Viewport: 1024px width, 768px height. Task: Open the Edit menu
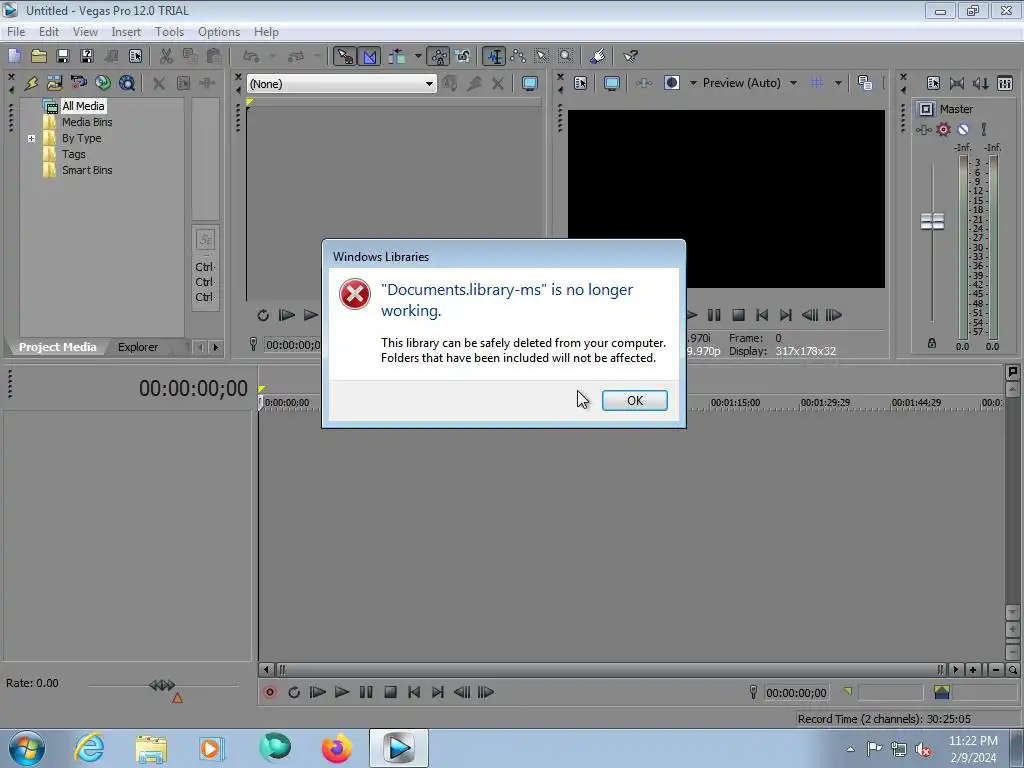tap(49, 32)
